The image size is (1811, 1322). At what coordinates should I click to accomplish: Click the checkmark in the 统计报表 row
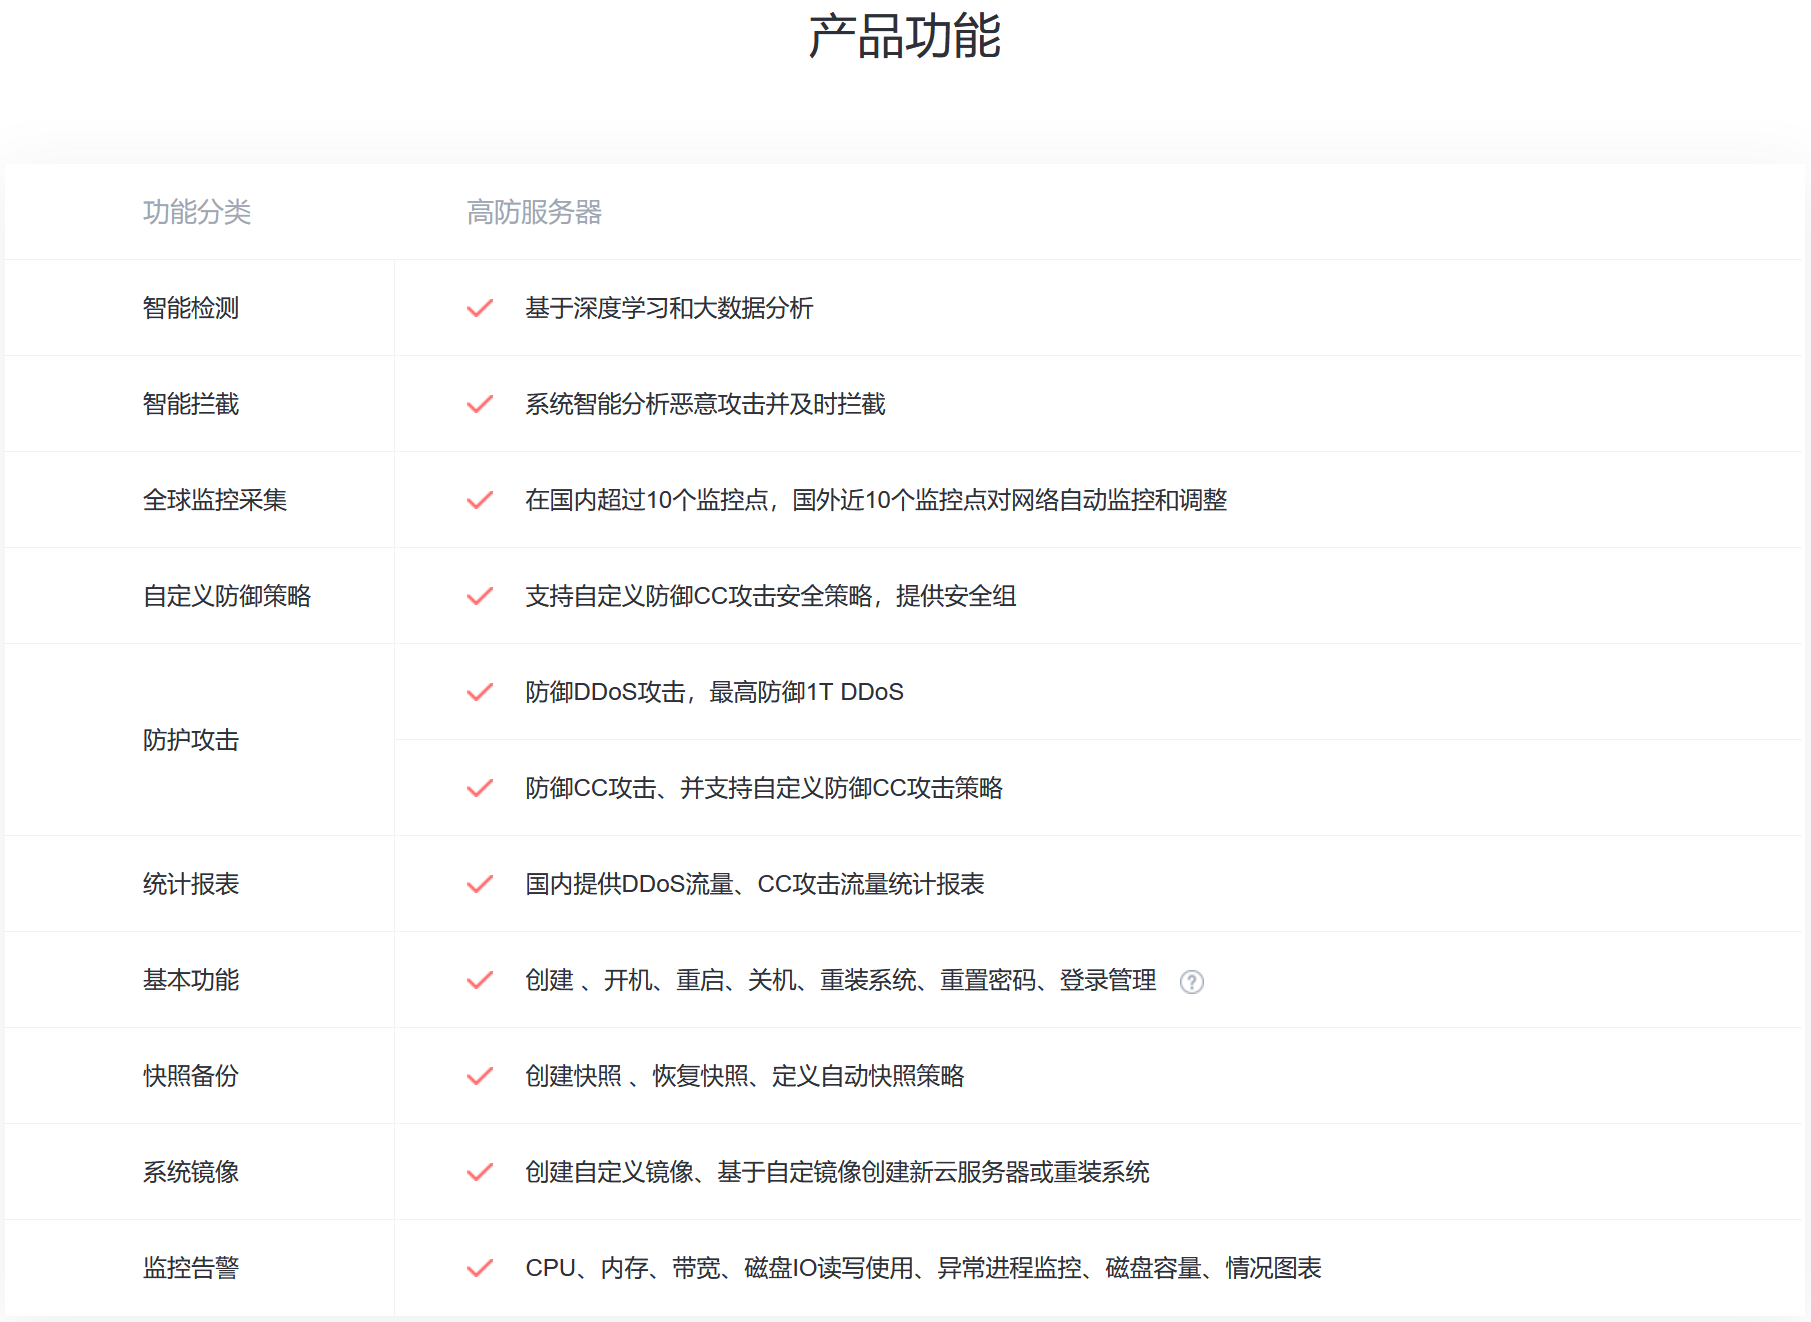(x=480, y=884)
